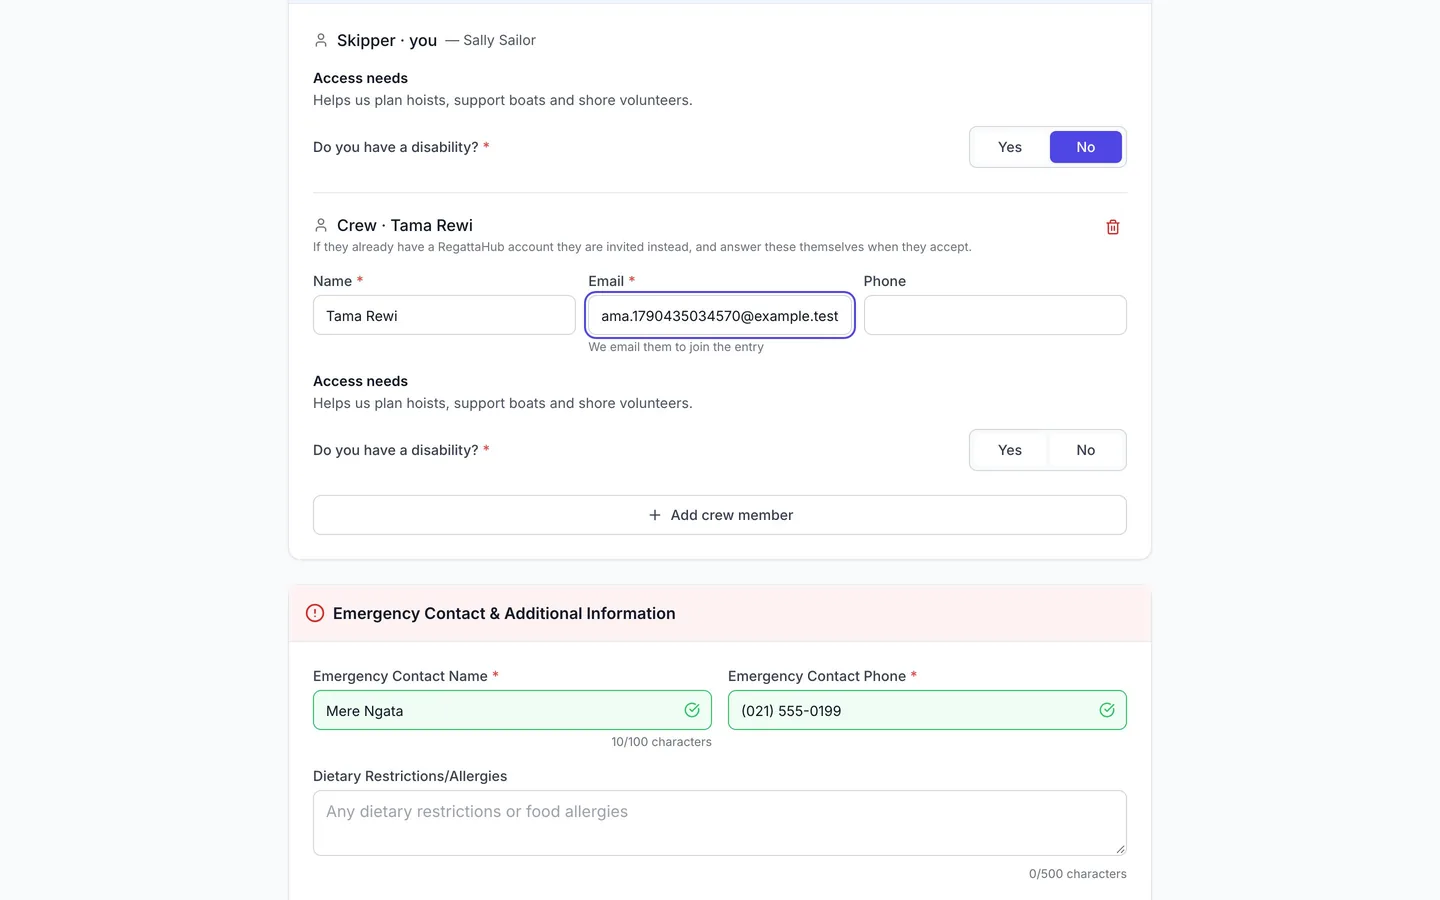Click the red alert icon beside Emergency Contact heading
The height and width of the screenshot is (900, 1440).
click(x=315, y=613)
